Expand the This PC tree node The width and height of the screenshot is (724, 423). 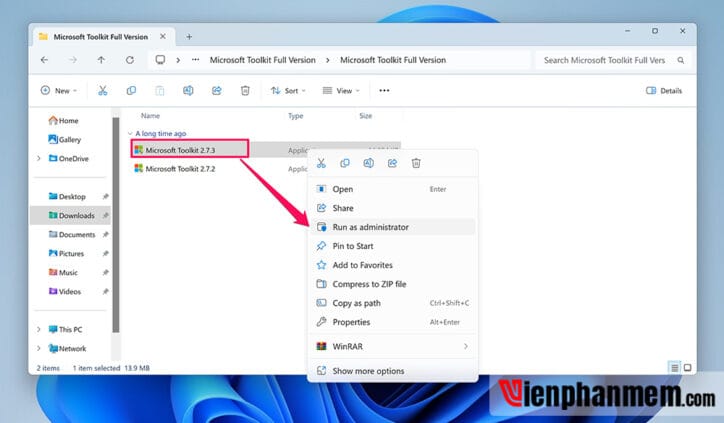point(39,329)
